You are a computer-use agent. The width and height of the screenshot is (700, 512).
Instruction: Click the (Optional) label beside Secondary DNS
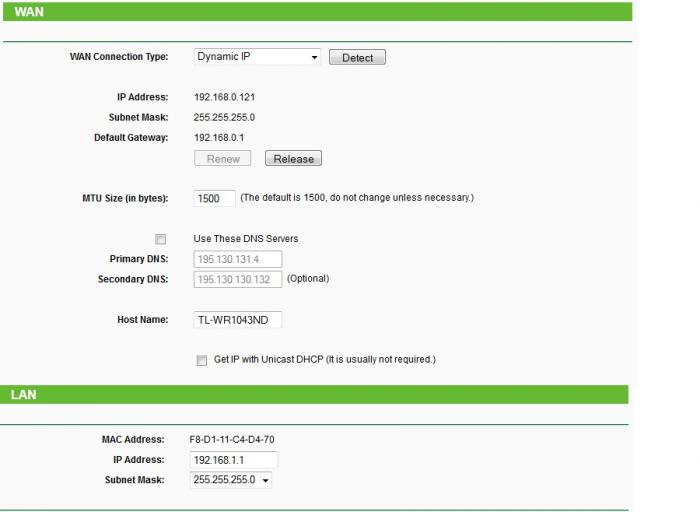click(x=308, y=279)
